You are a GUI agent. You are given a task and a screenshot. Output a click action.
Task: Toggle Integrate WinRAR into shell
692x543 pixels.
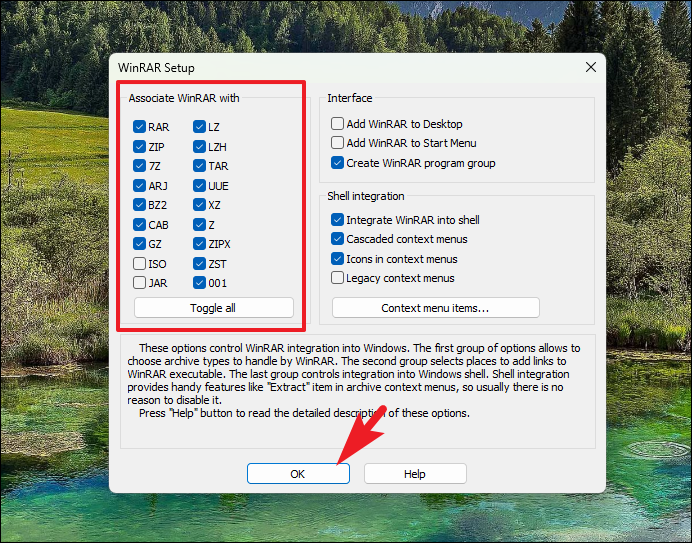pos(338,220)
